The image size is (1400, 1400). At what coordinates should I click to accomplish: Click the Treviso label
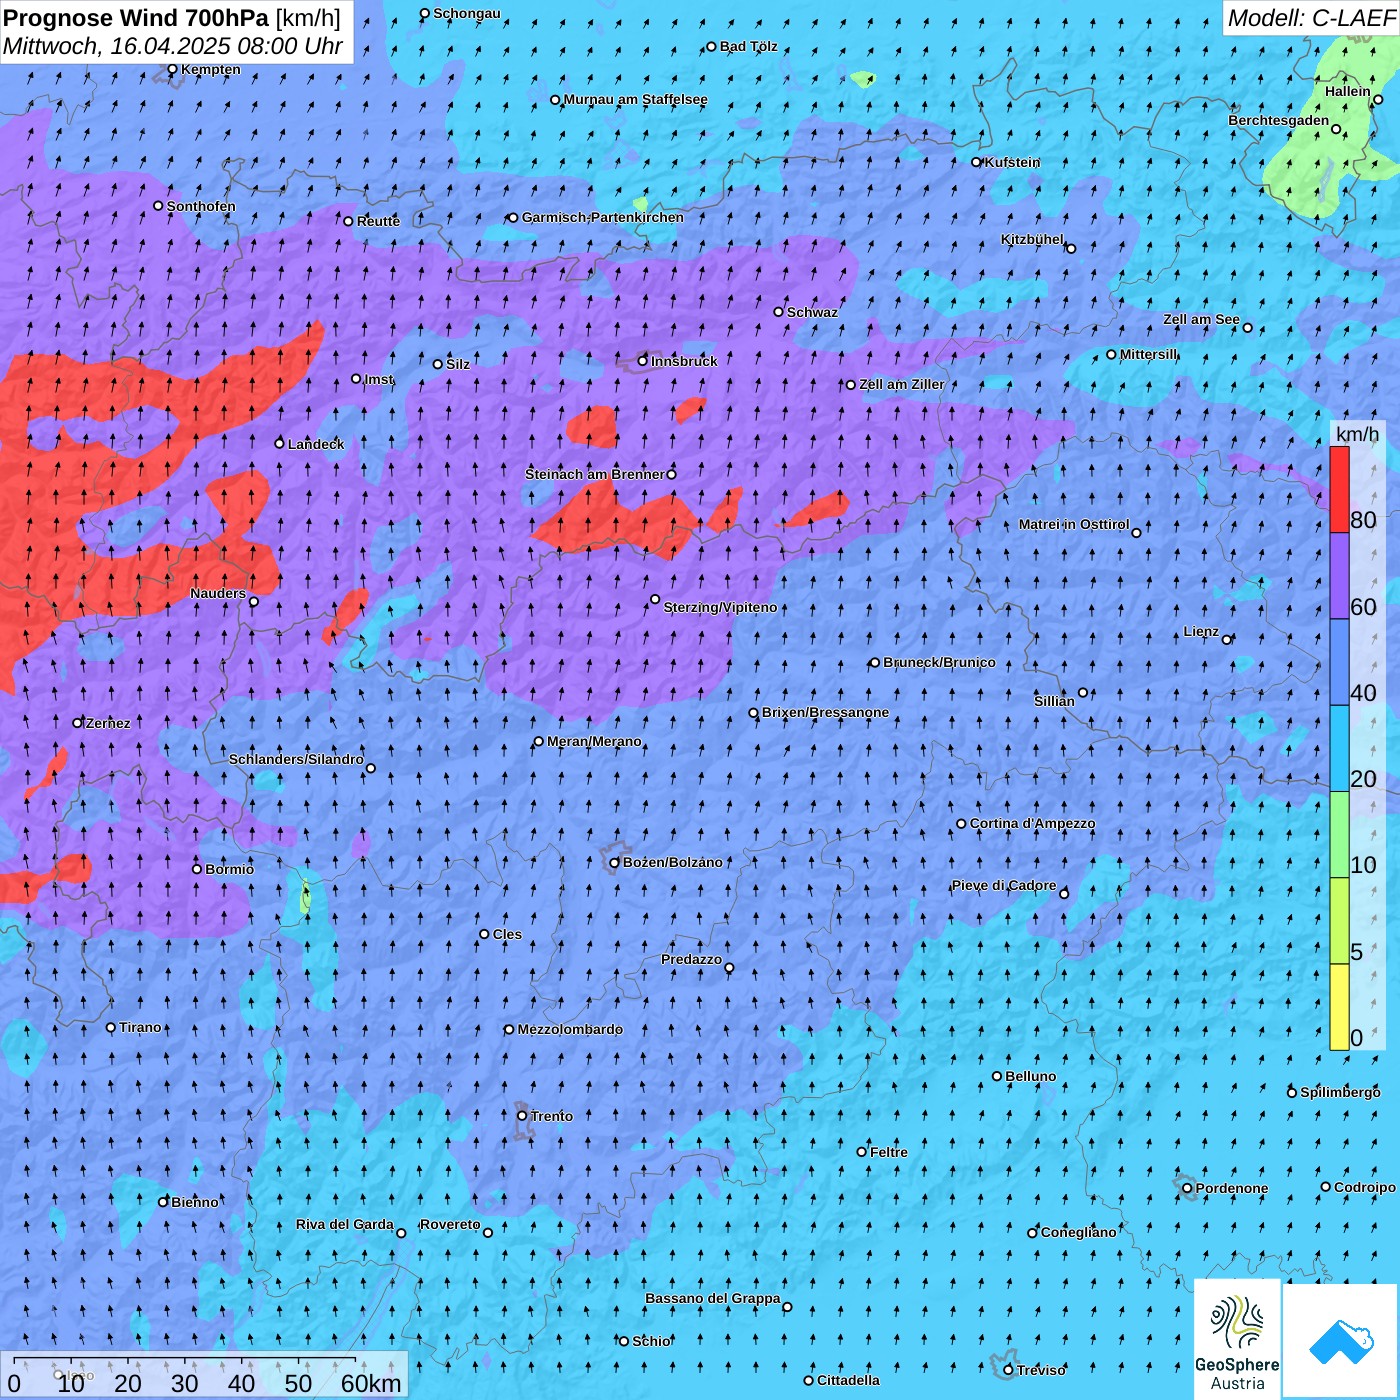click(1041, 1370)
